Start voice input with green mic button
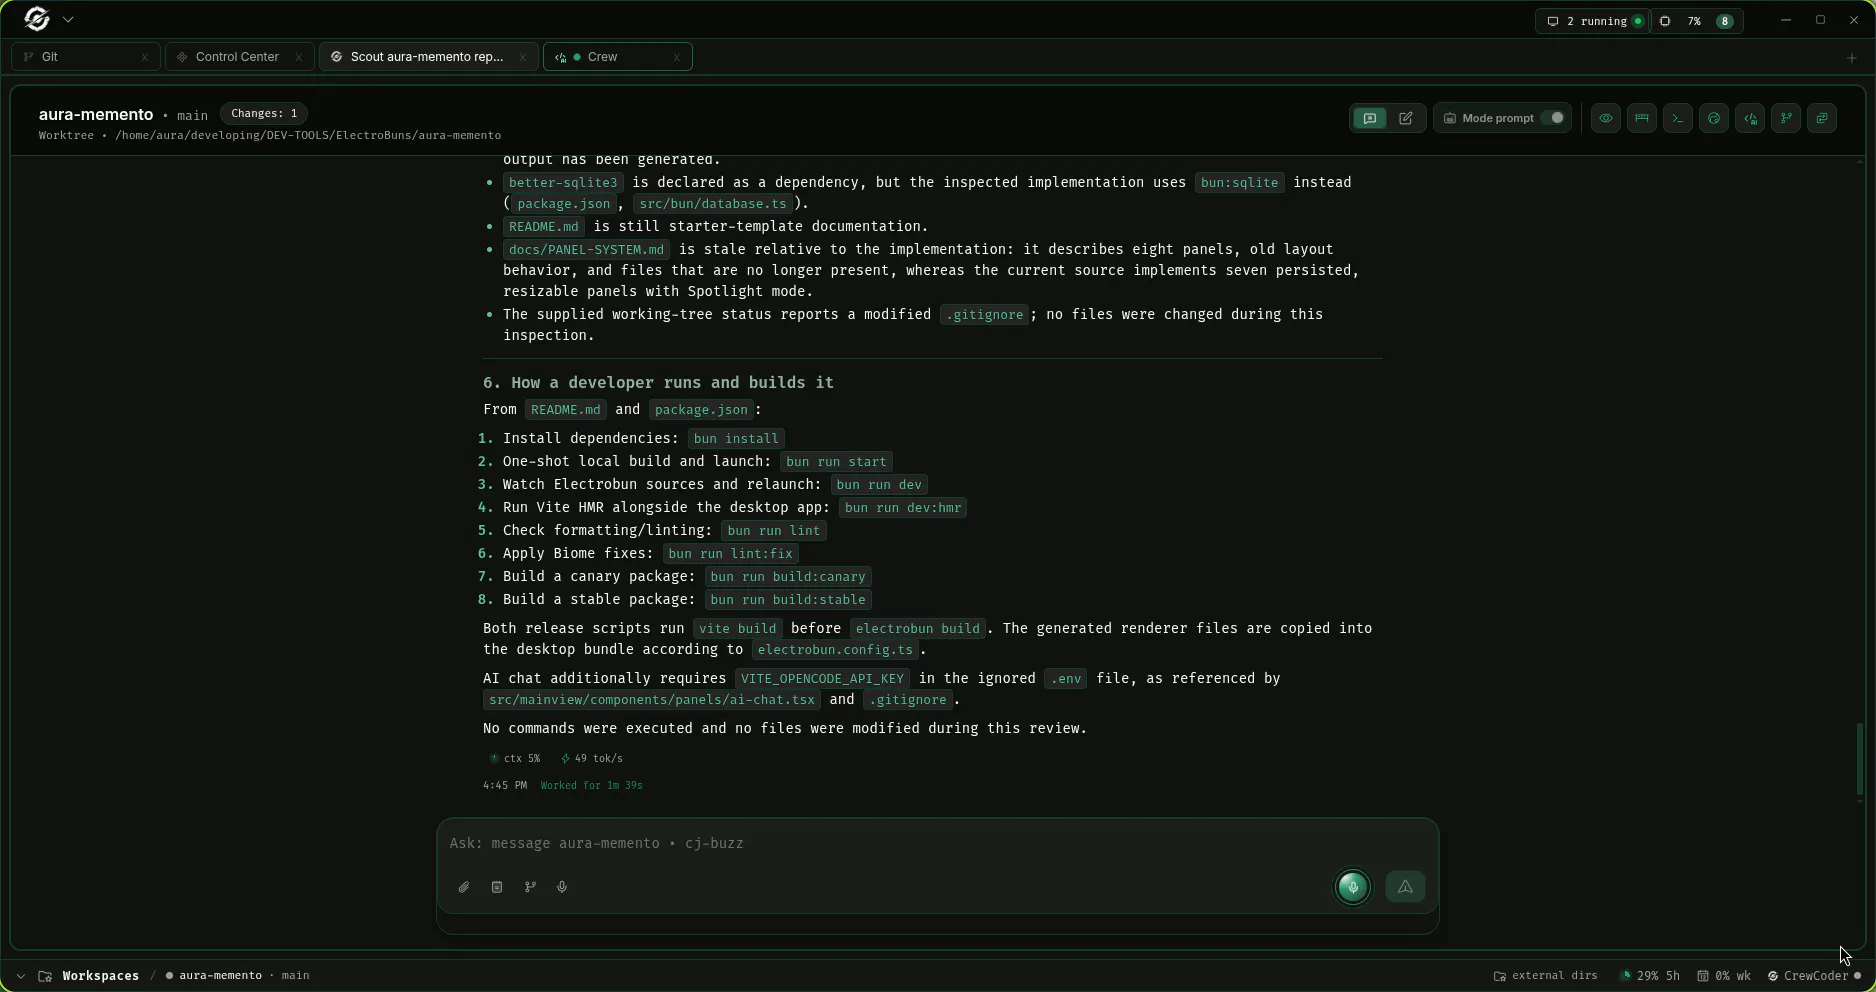1876x992 pixels. pyautogui.click(x=1353, y=887)
